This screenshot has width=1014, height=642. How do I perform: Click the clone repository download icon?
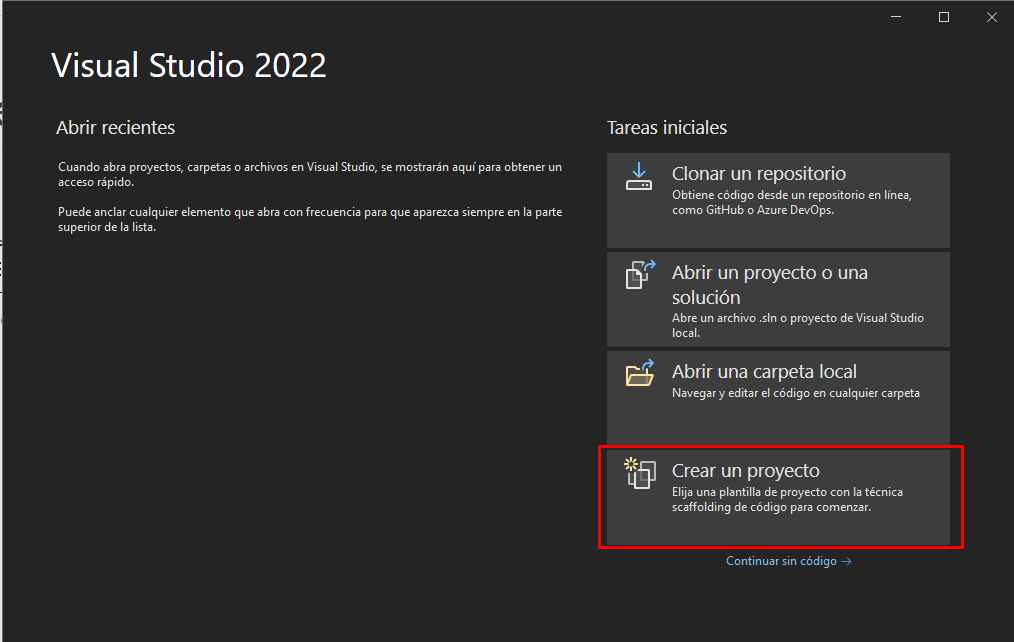coord(639,177)
